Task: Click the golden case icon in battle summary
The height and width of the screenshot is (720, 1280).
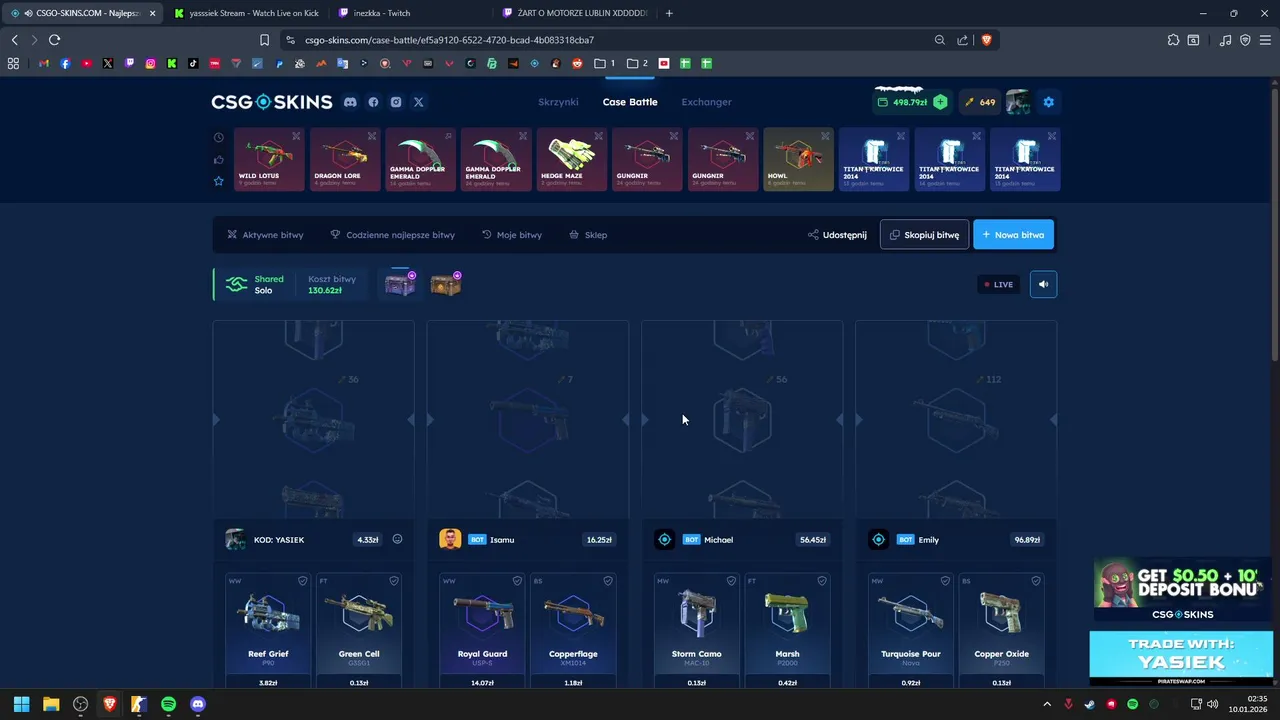Action: pyautogui.click(x=446, y=285)
